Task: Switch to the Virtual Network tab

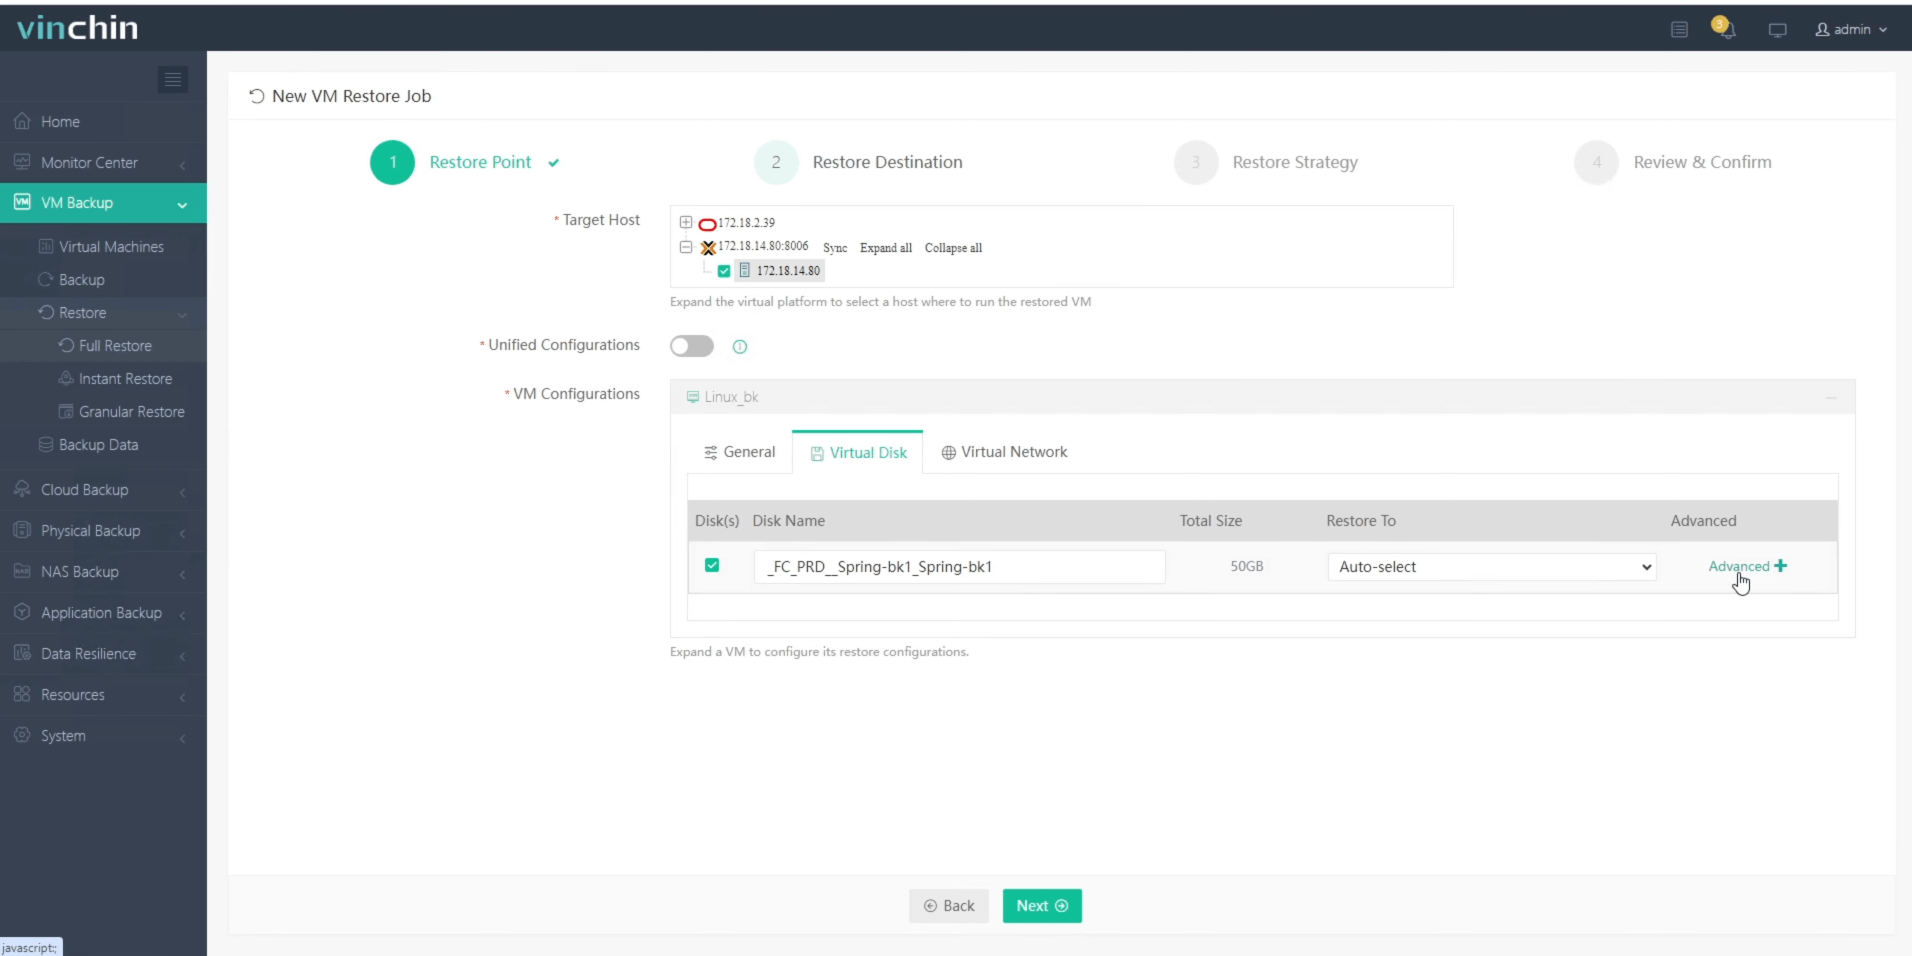Action: [1004, 452]
